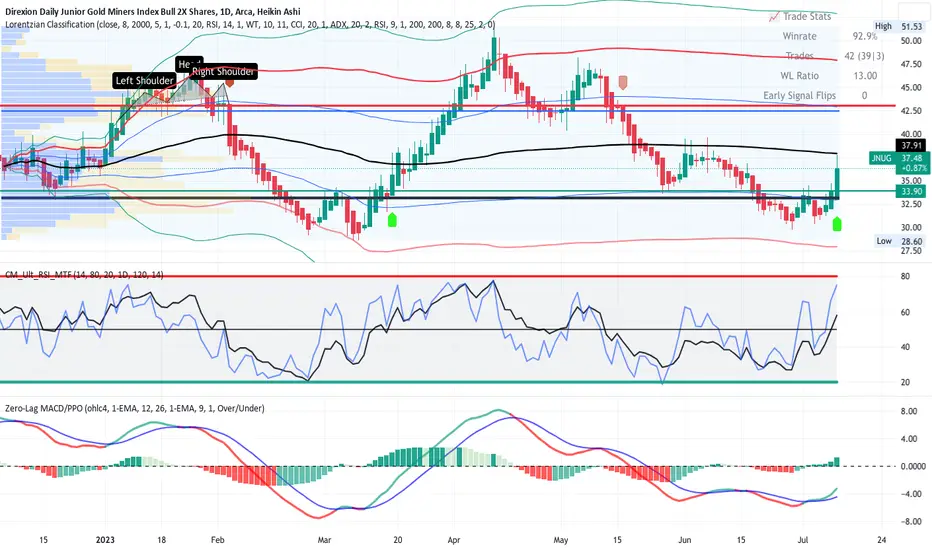Click the May label on time axis
Screen dimensions: 932x550
pos(561,540)
